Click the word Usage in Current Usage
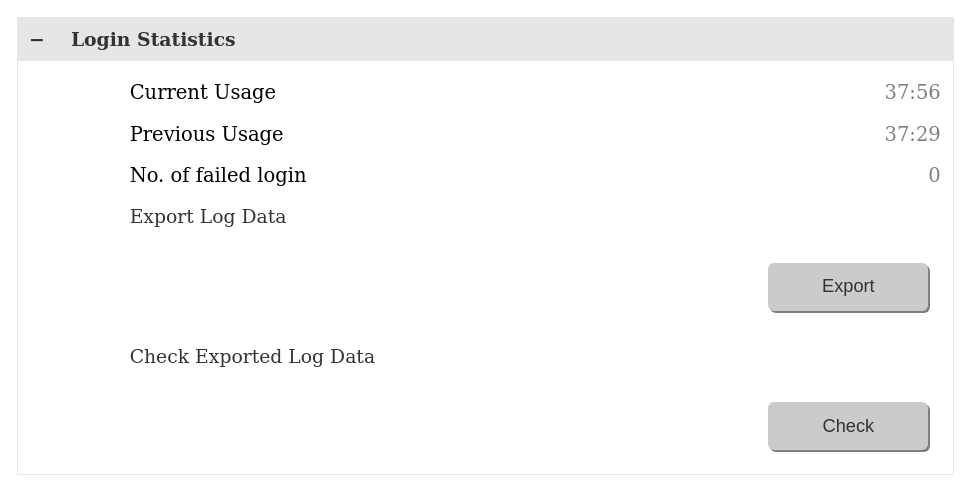Viewport: 974px width, 491px height. pyautogui.click(x=244, y=93)
